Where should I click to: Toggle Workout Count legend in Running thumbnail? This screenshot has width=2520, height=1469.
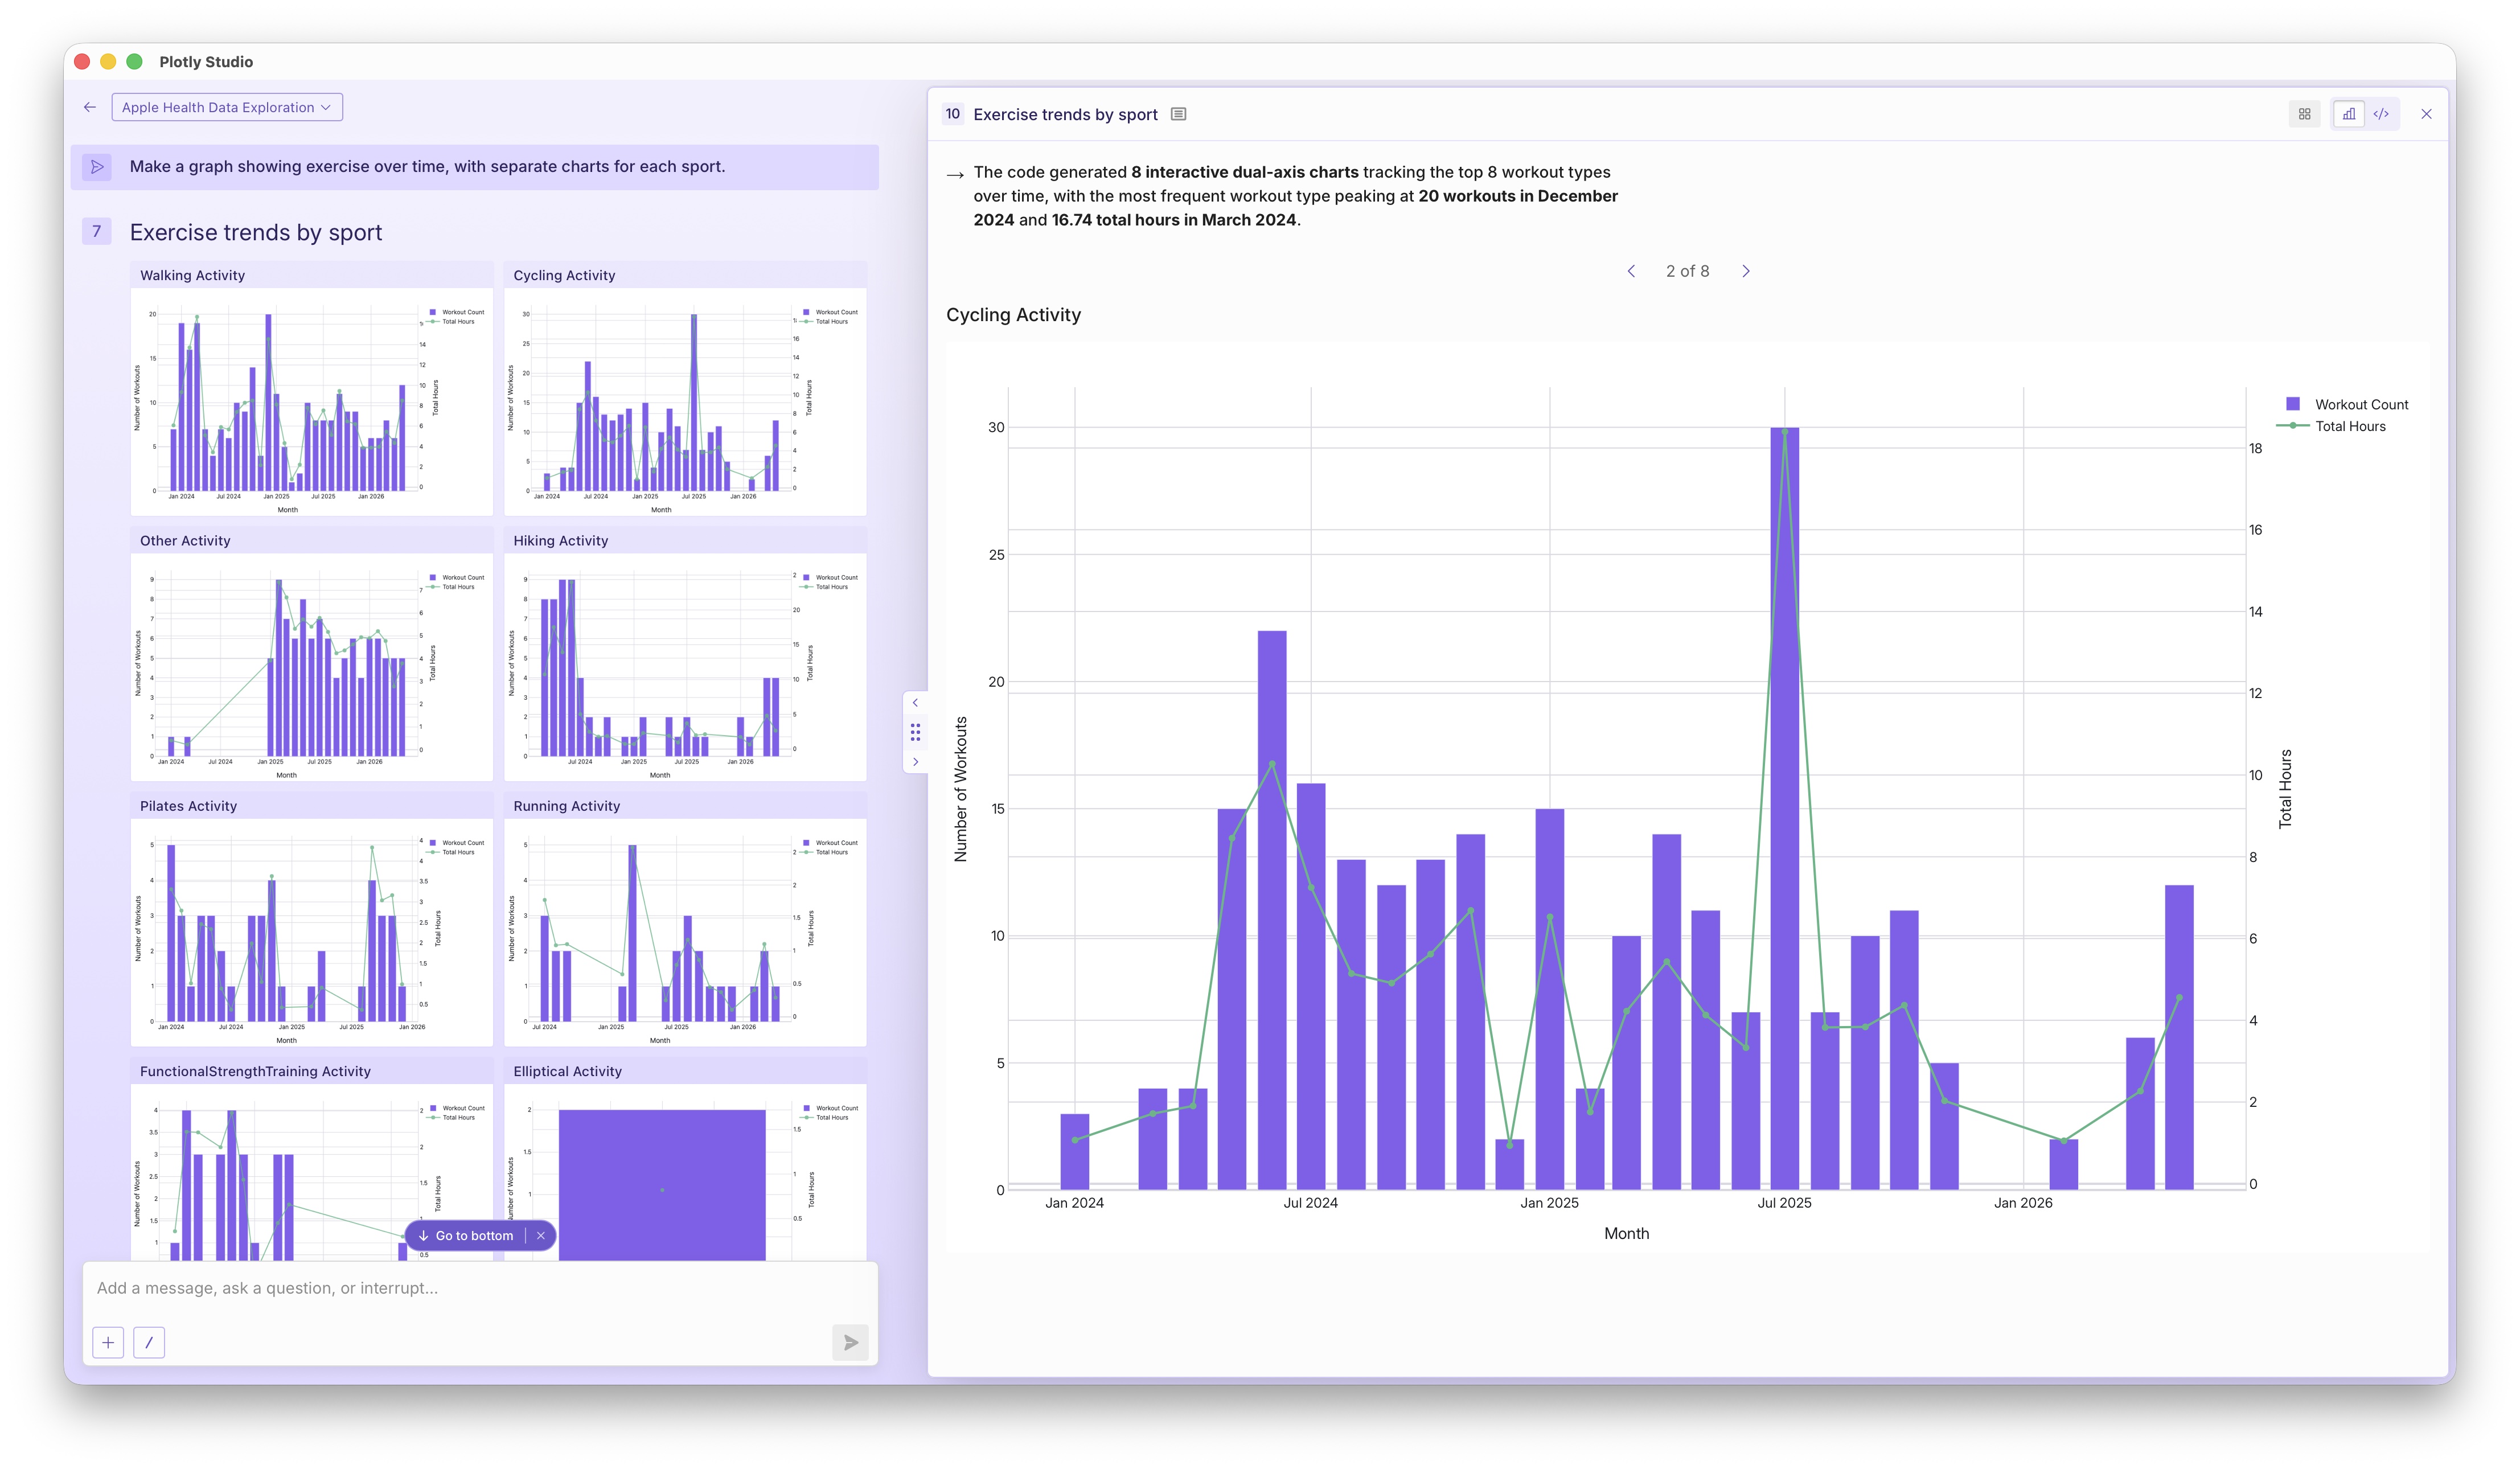830,843
